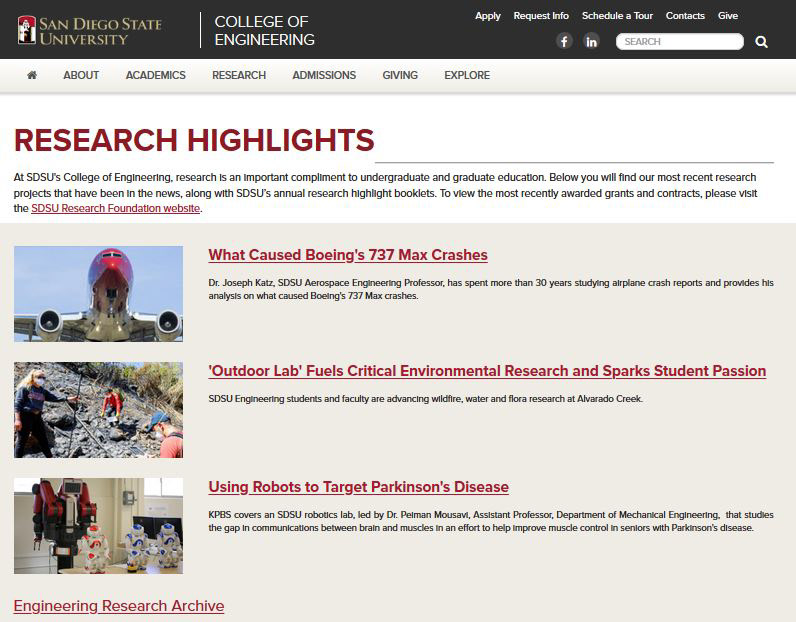Open the Contacts link
The width and height of the screenshot is (796, 622).
685,16
